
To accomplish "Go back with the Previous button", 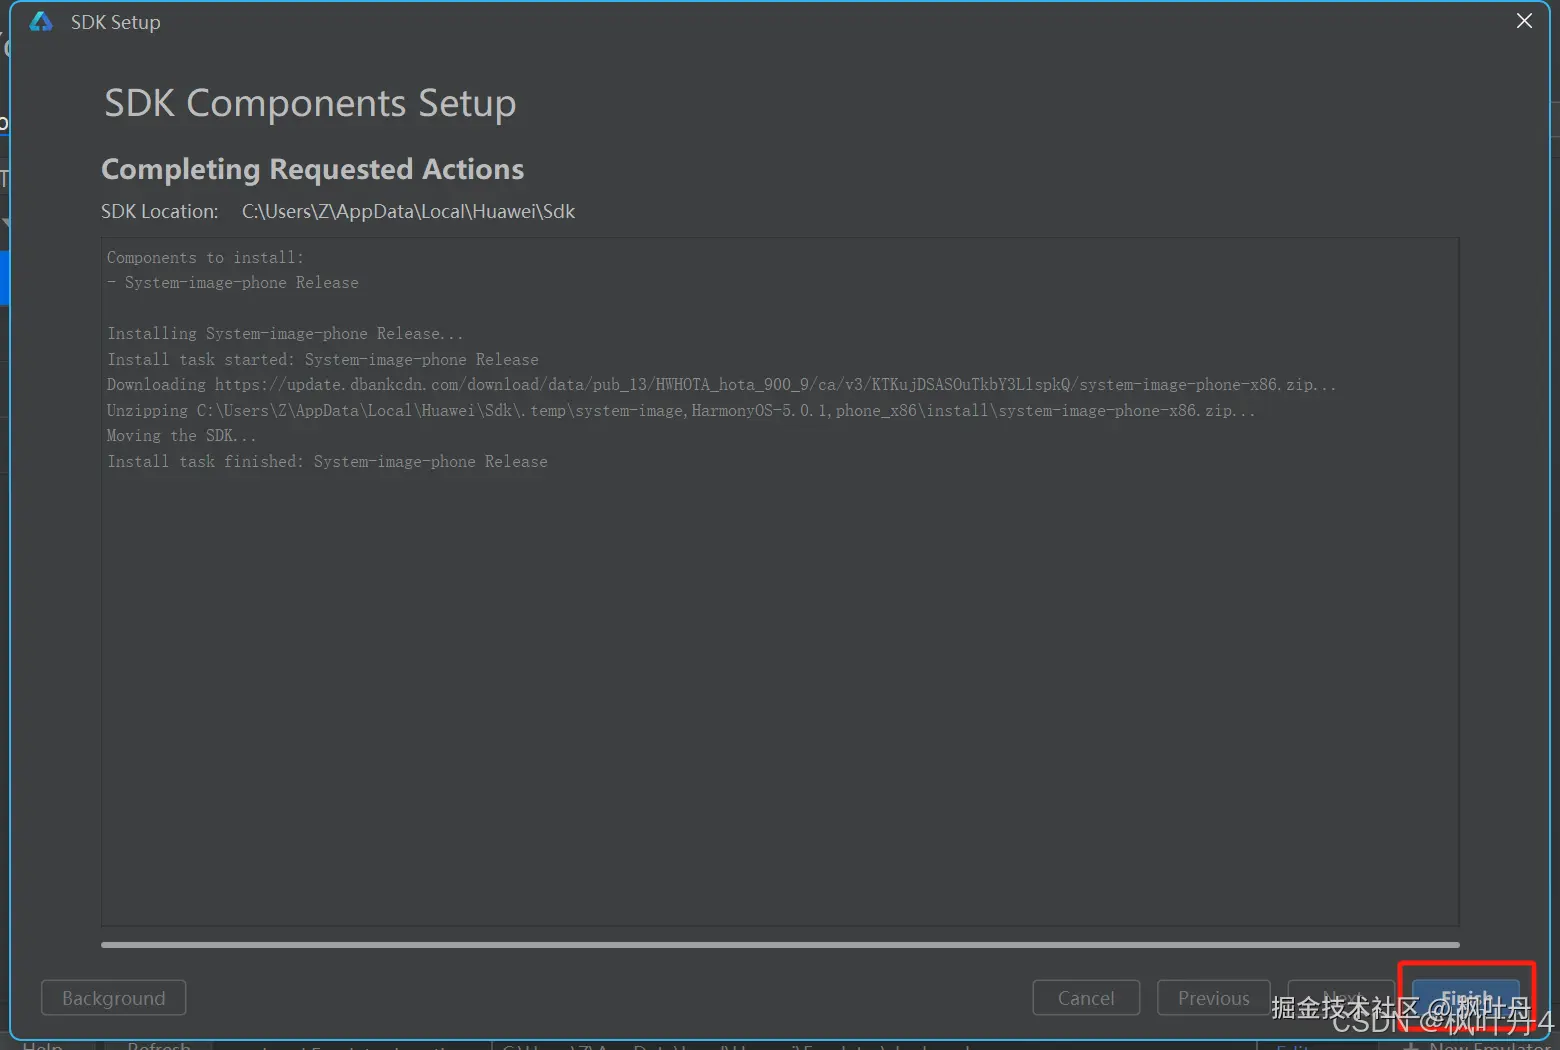I will 1213,998.
